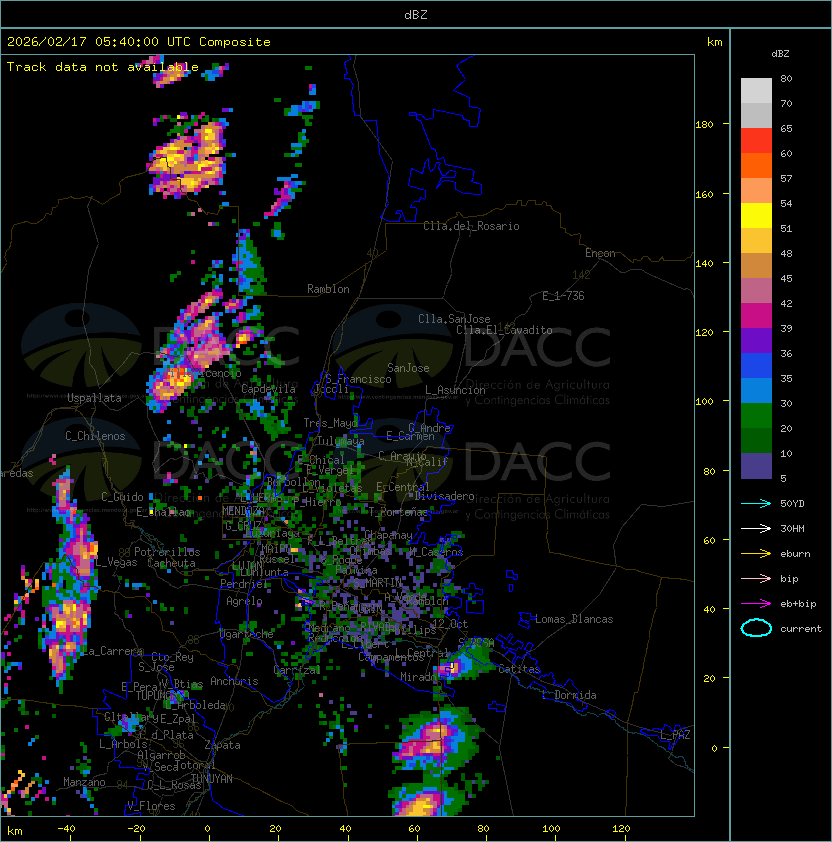Click the '120' km tick on the horizontal axis
The image size is (832, 842).
pyautogui.click(x=621, y=829)
